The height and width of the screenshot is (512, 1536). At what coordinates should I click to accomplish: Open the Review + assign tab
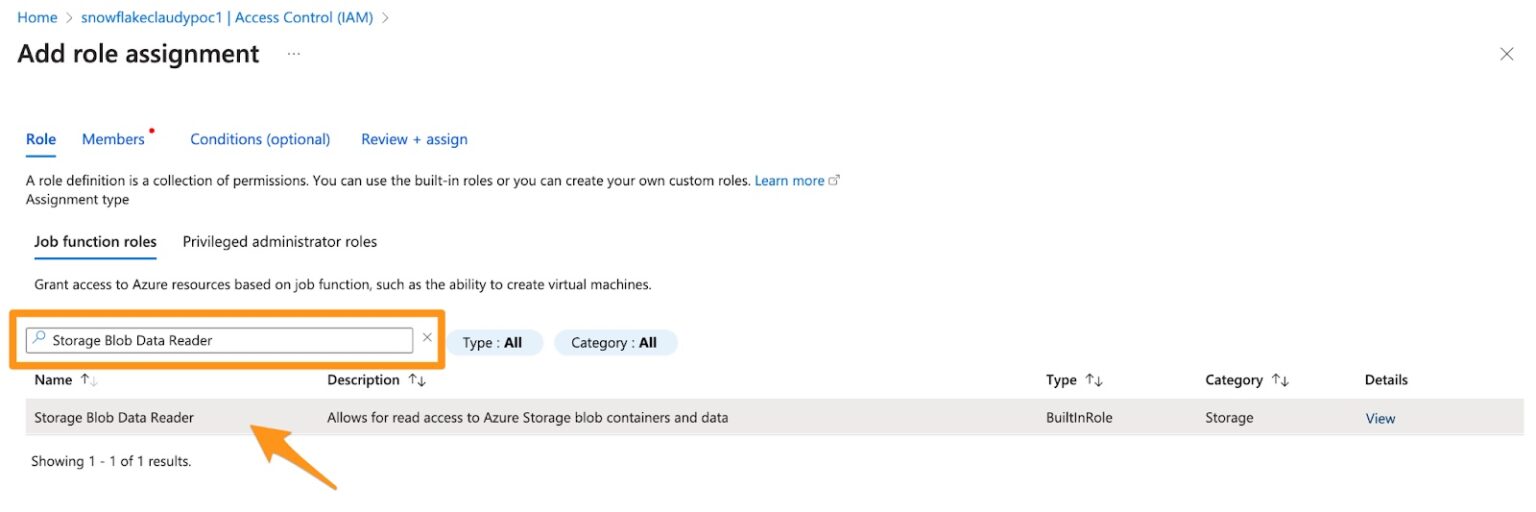[414, 139]
